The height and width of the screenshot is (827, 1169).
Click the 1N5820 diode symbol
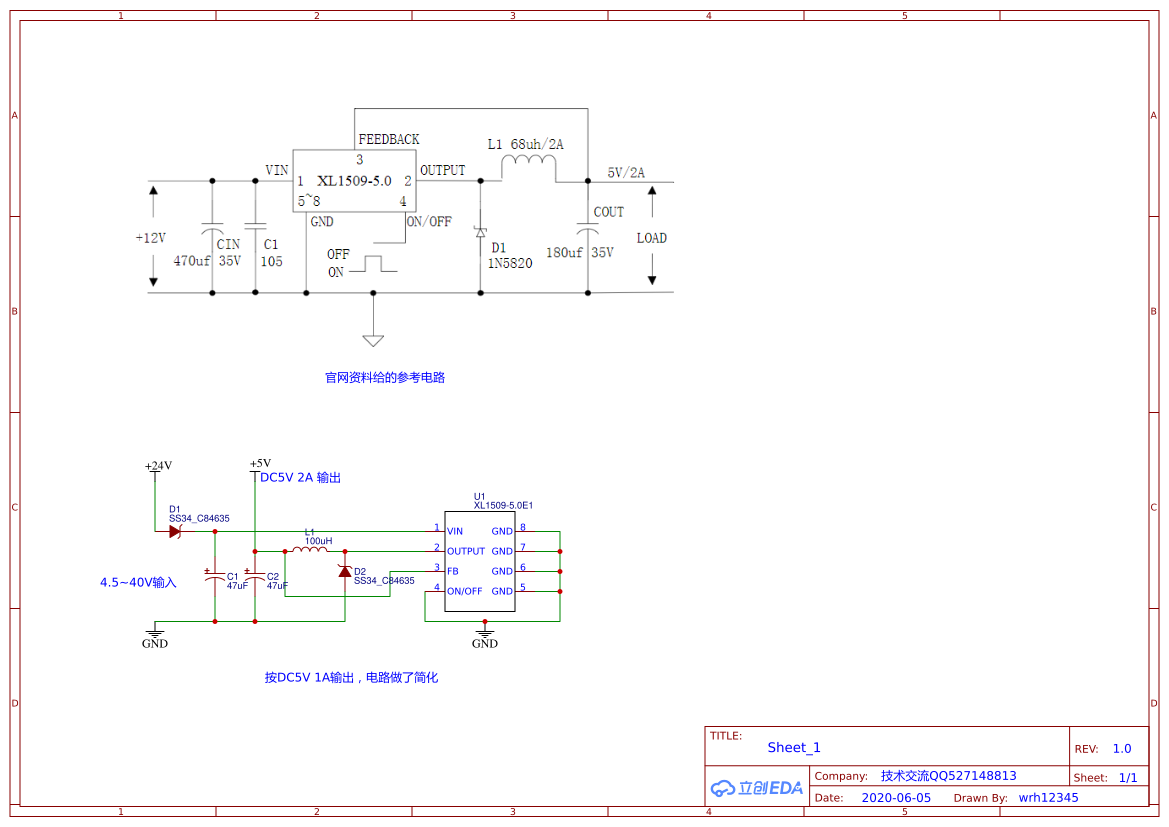480,233
